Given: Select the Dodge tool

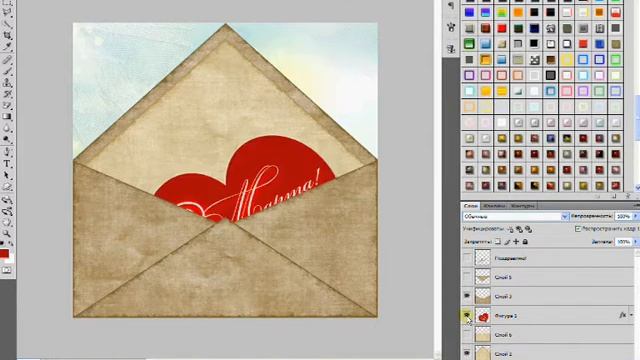Looking at the screenshot, I should (7, 140).
